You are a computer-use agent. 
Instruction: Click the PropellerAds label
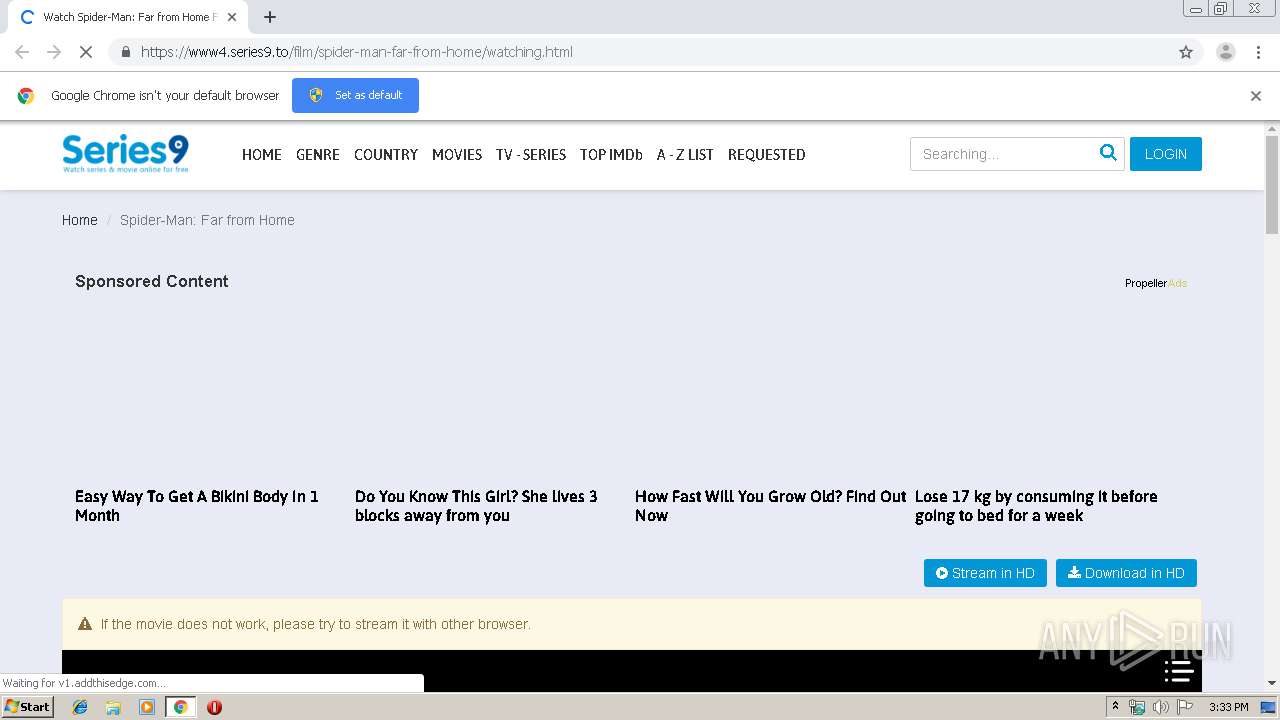[x=1156, y=283]
